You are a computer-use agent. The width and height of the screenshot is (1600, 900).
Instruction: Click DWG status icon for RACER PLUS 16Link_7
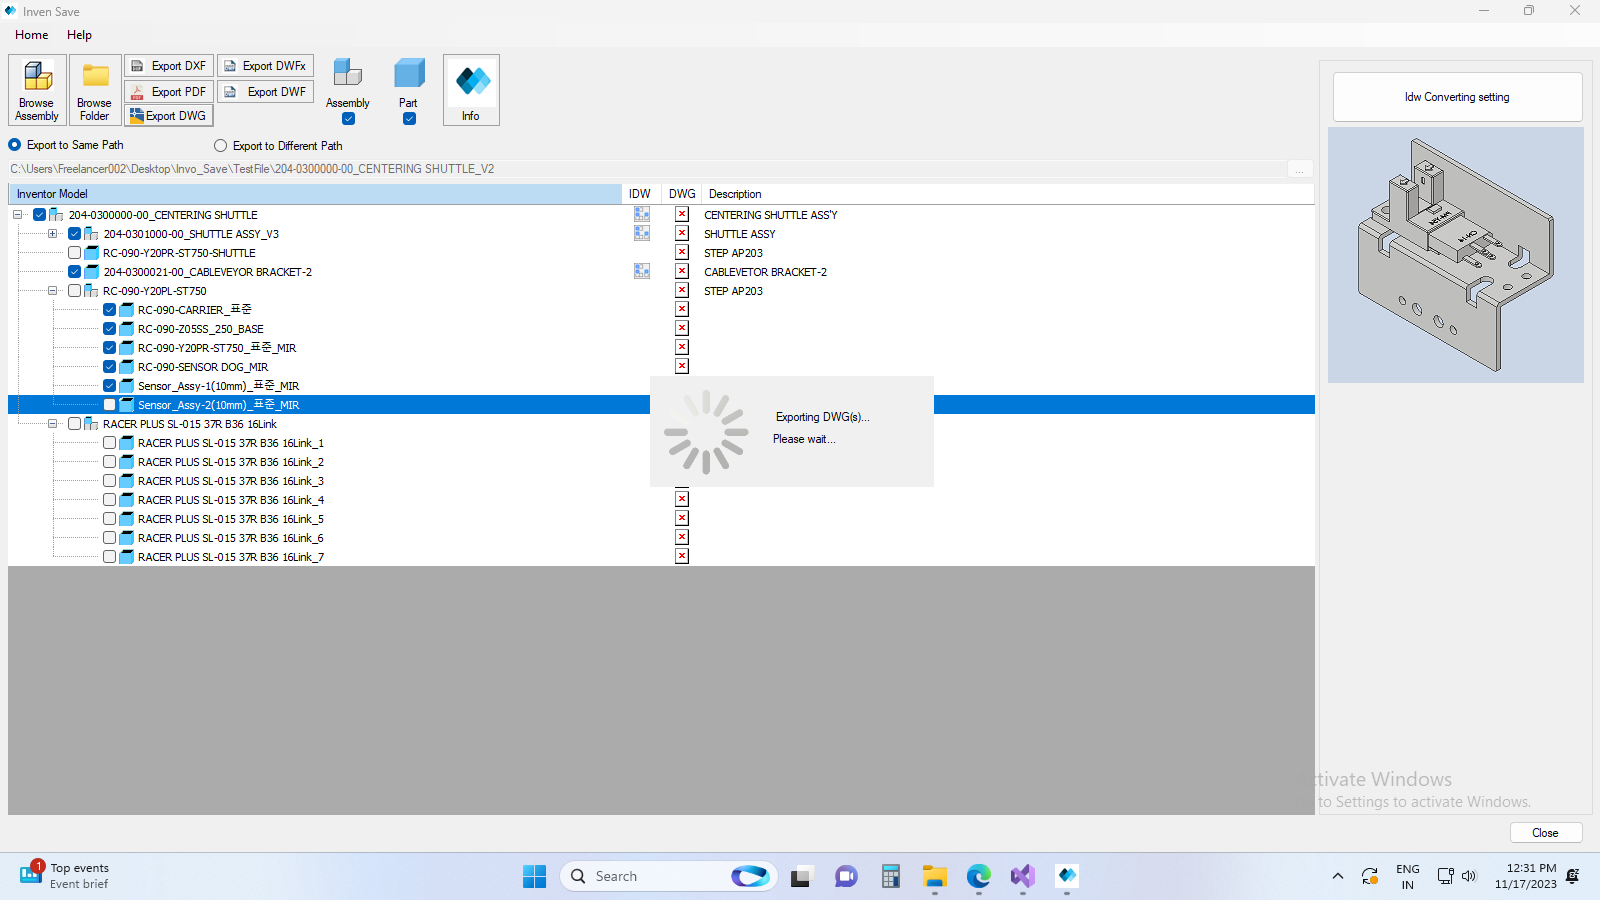[682, 556]
